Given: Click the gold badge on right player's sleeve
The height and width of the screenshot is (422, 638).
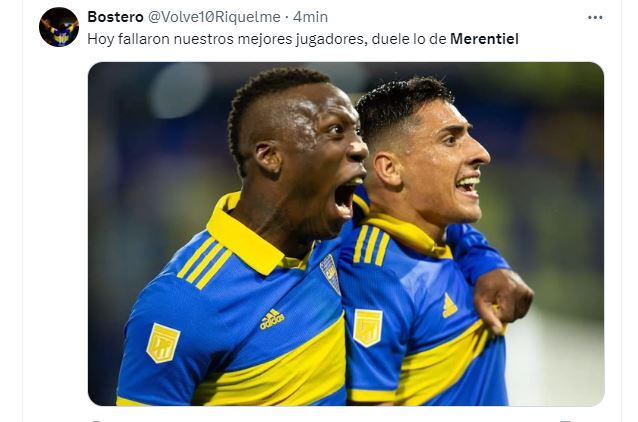Looking at the screenshot, I should tap(367, 328).
